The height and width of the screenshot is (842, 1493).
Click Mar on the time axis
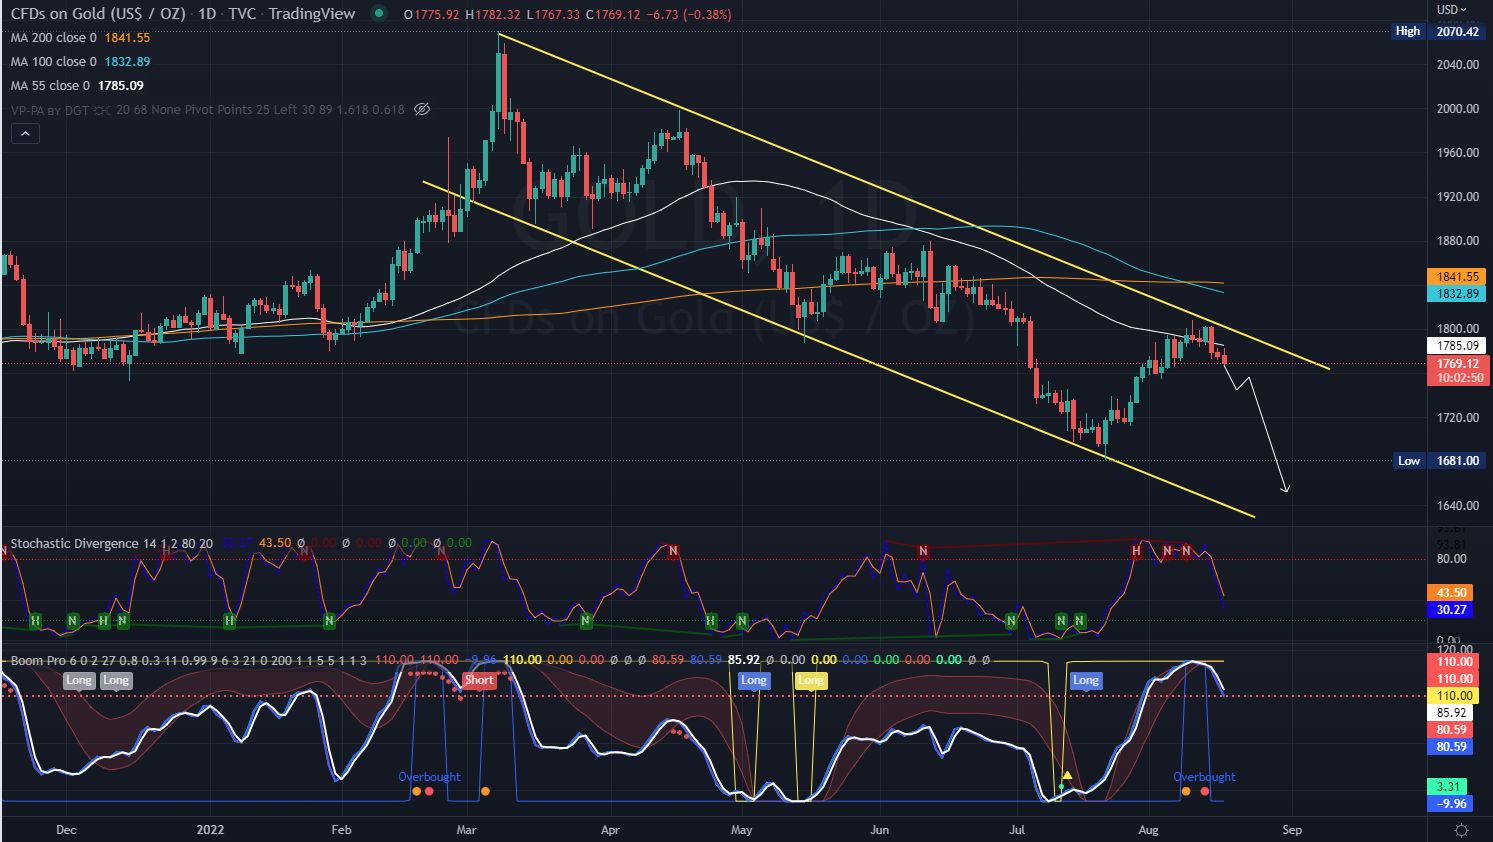[466, 830]
